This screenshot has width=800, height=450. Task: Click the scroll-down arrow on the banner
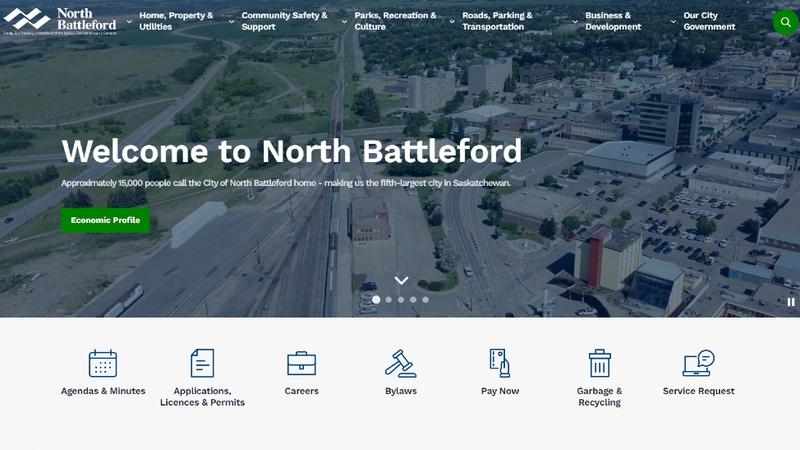click(402, 281)
